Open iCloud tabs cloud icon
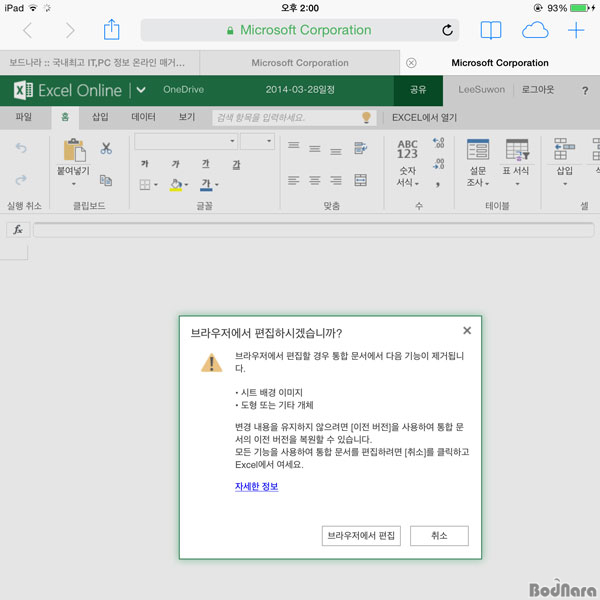This screenshot has height=600, width=600. pyautogui.click(x=535, y=30)
